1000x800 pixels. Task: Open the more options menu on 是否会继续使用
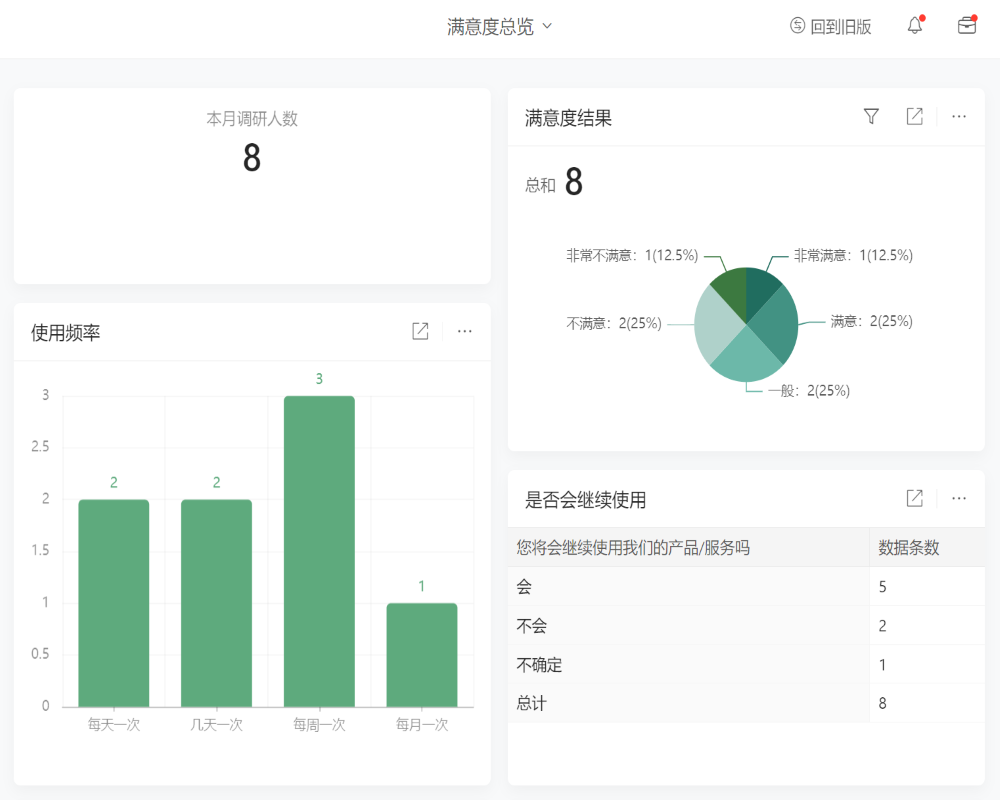pyautogui.click(x=958, y=498)
